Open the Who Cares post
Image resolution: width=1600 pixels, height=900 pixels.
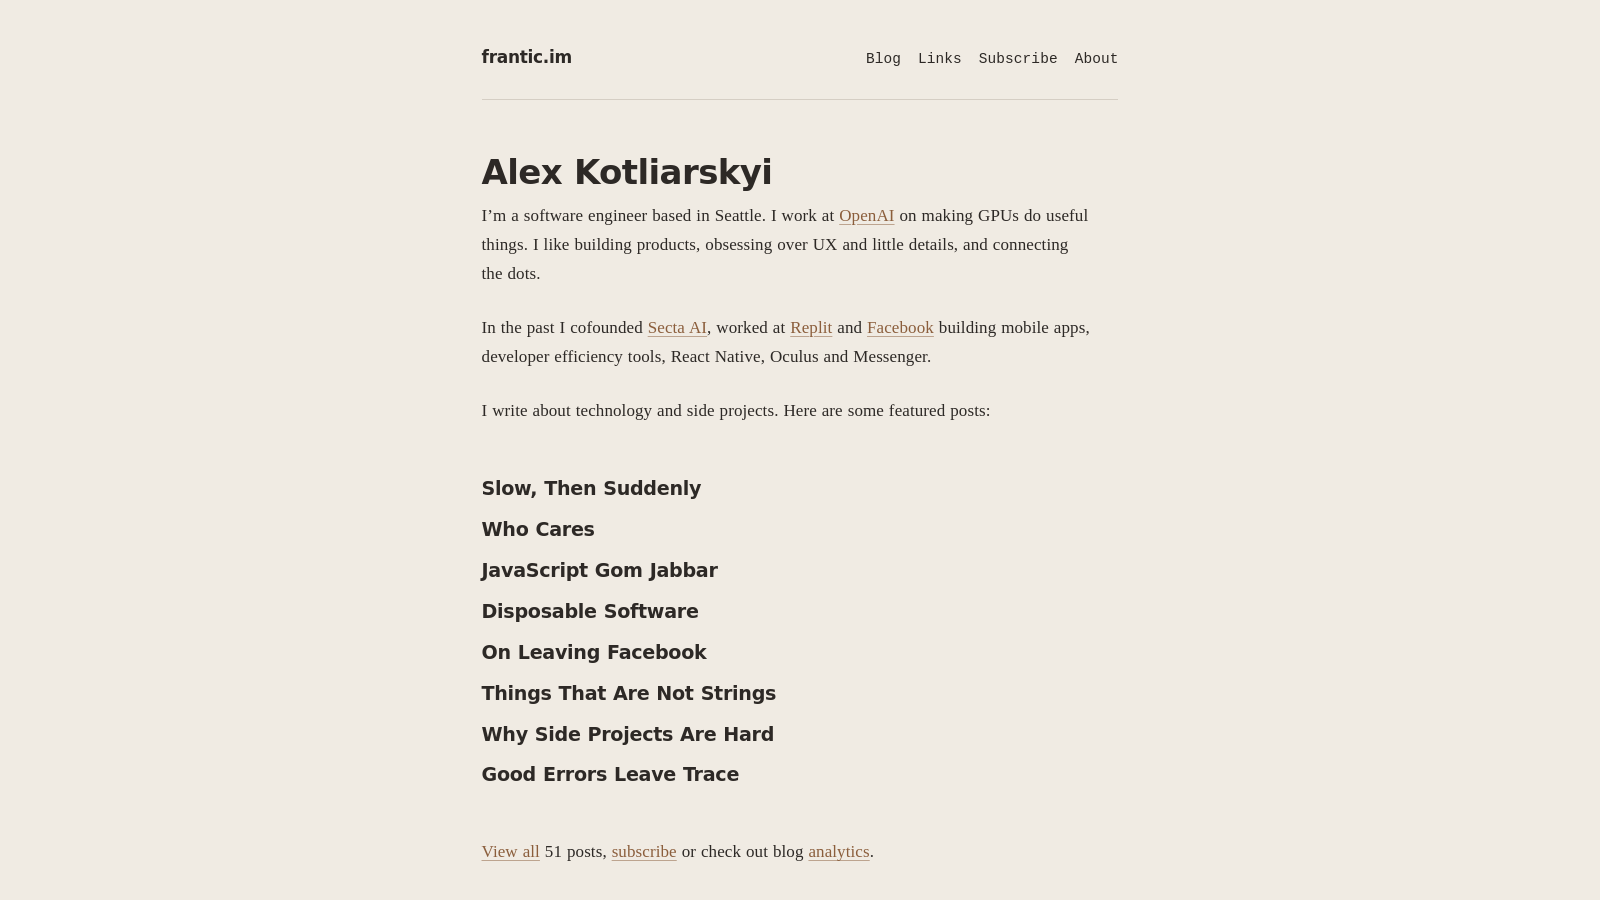[x=537, y=530]
